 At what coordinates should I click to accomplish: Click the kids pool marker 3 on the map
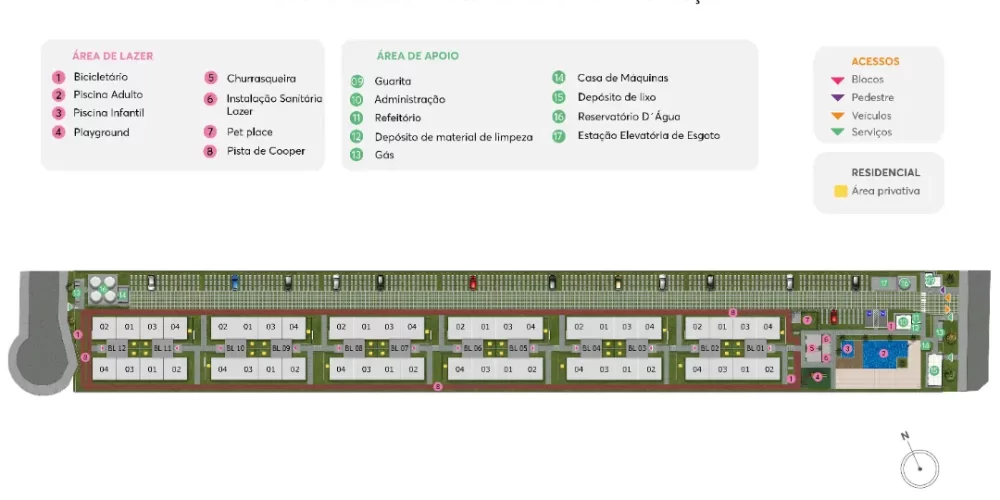847,348
